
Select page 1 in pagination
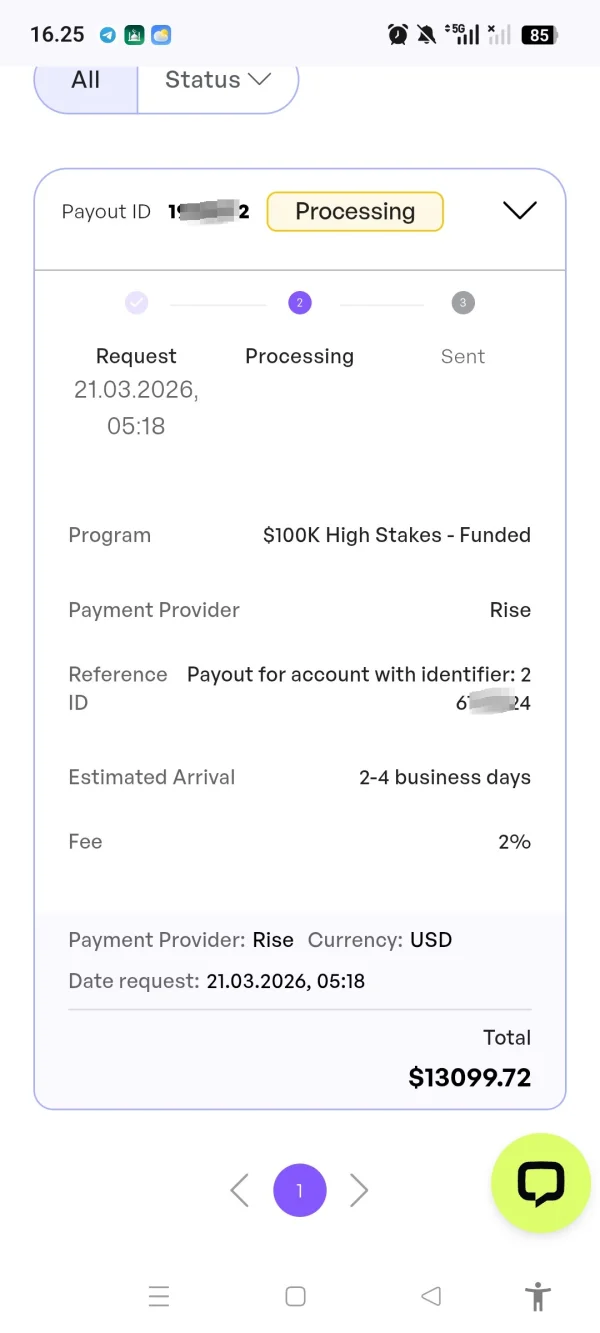[x=300, y=1190]
